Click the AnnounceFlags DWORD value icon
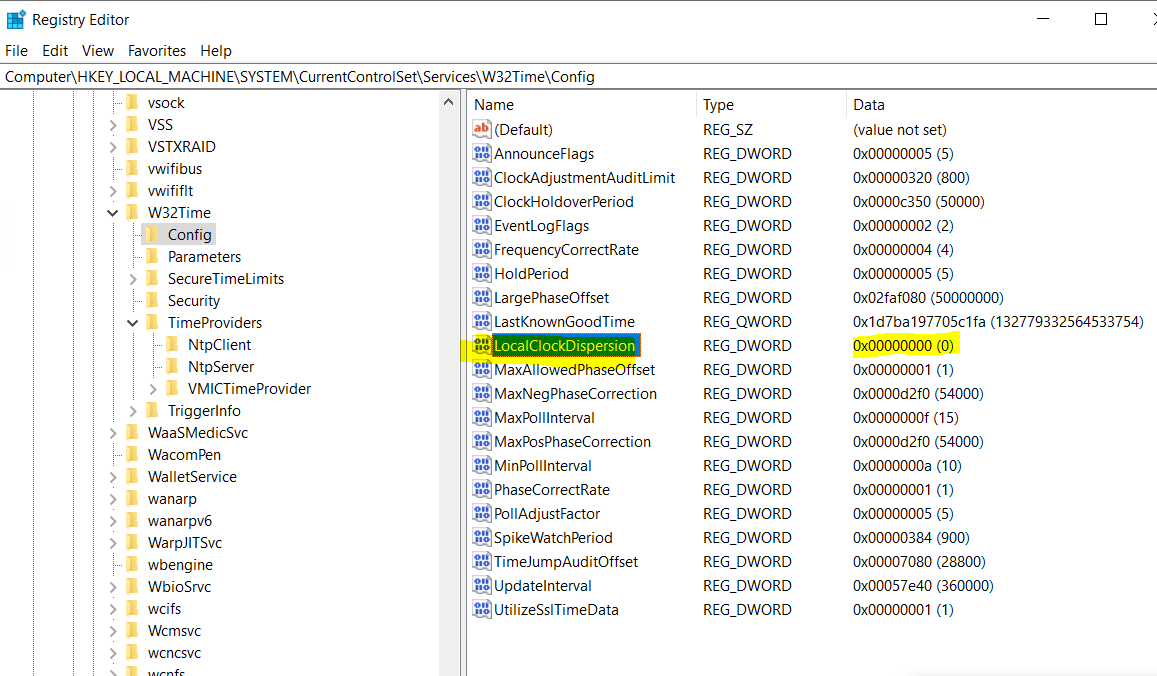 point(482,154)
